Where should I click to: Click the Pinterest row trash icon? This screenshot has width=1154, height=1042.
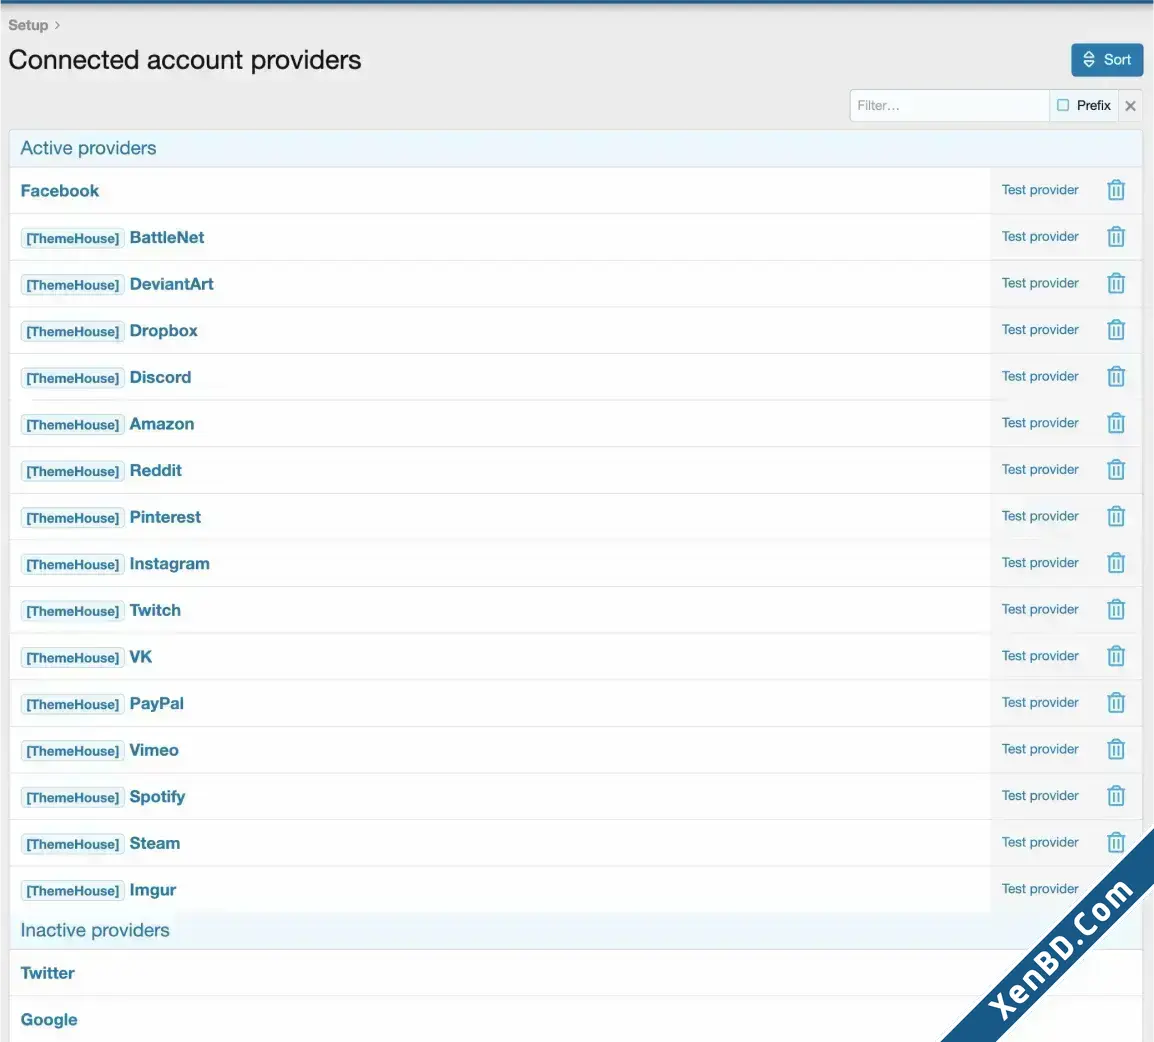(1116, 516)
